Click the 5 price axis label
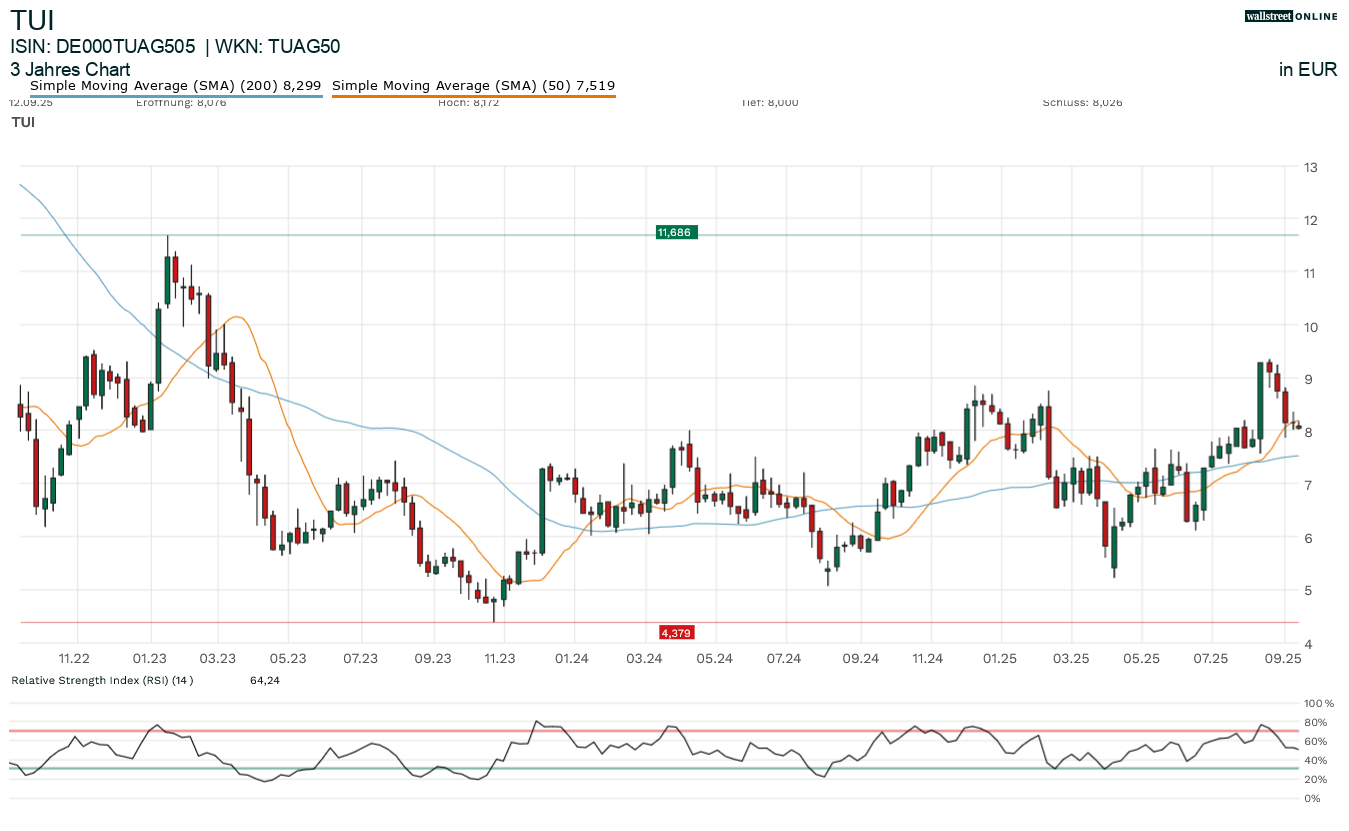This screenshot has width=1349, height=831. (1308, 591)
